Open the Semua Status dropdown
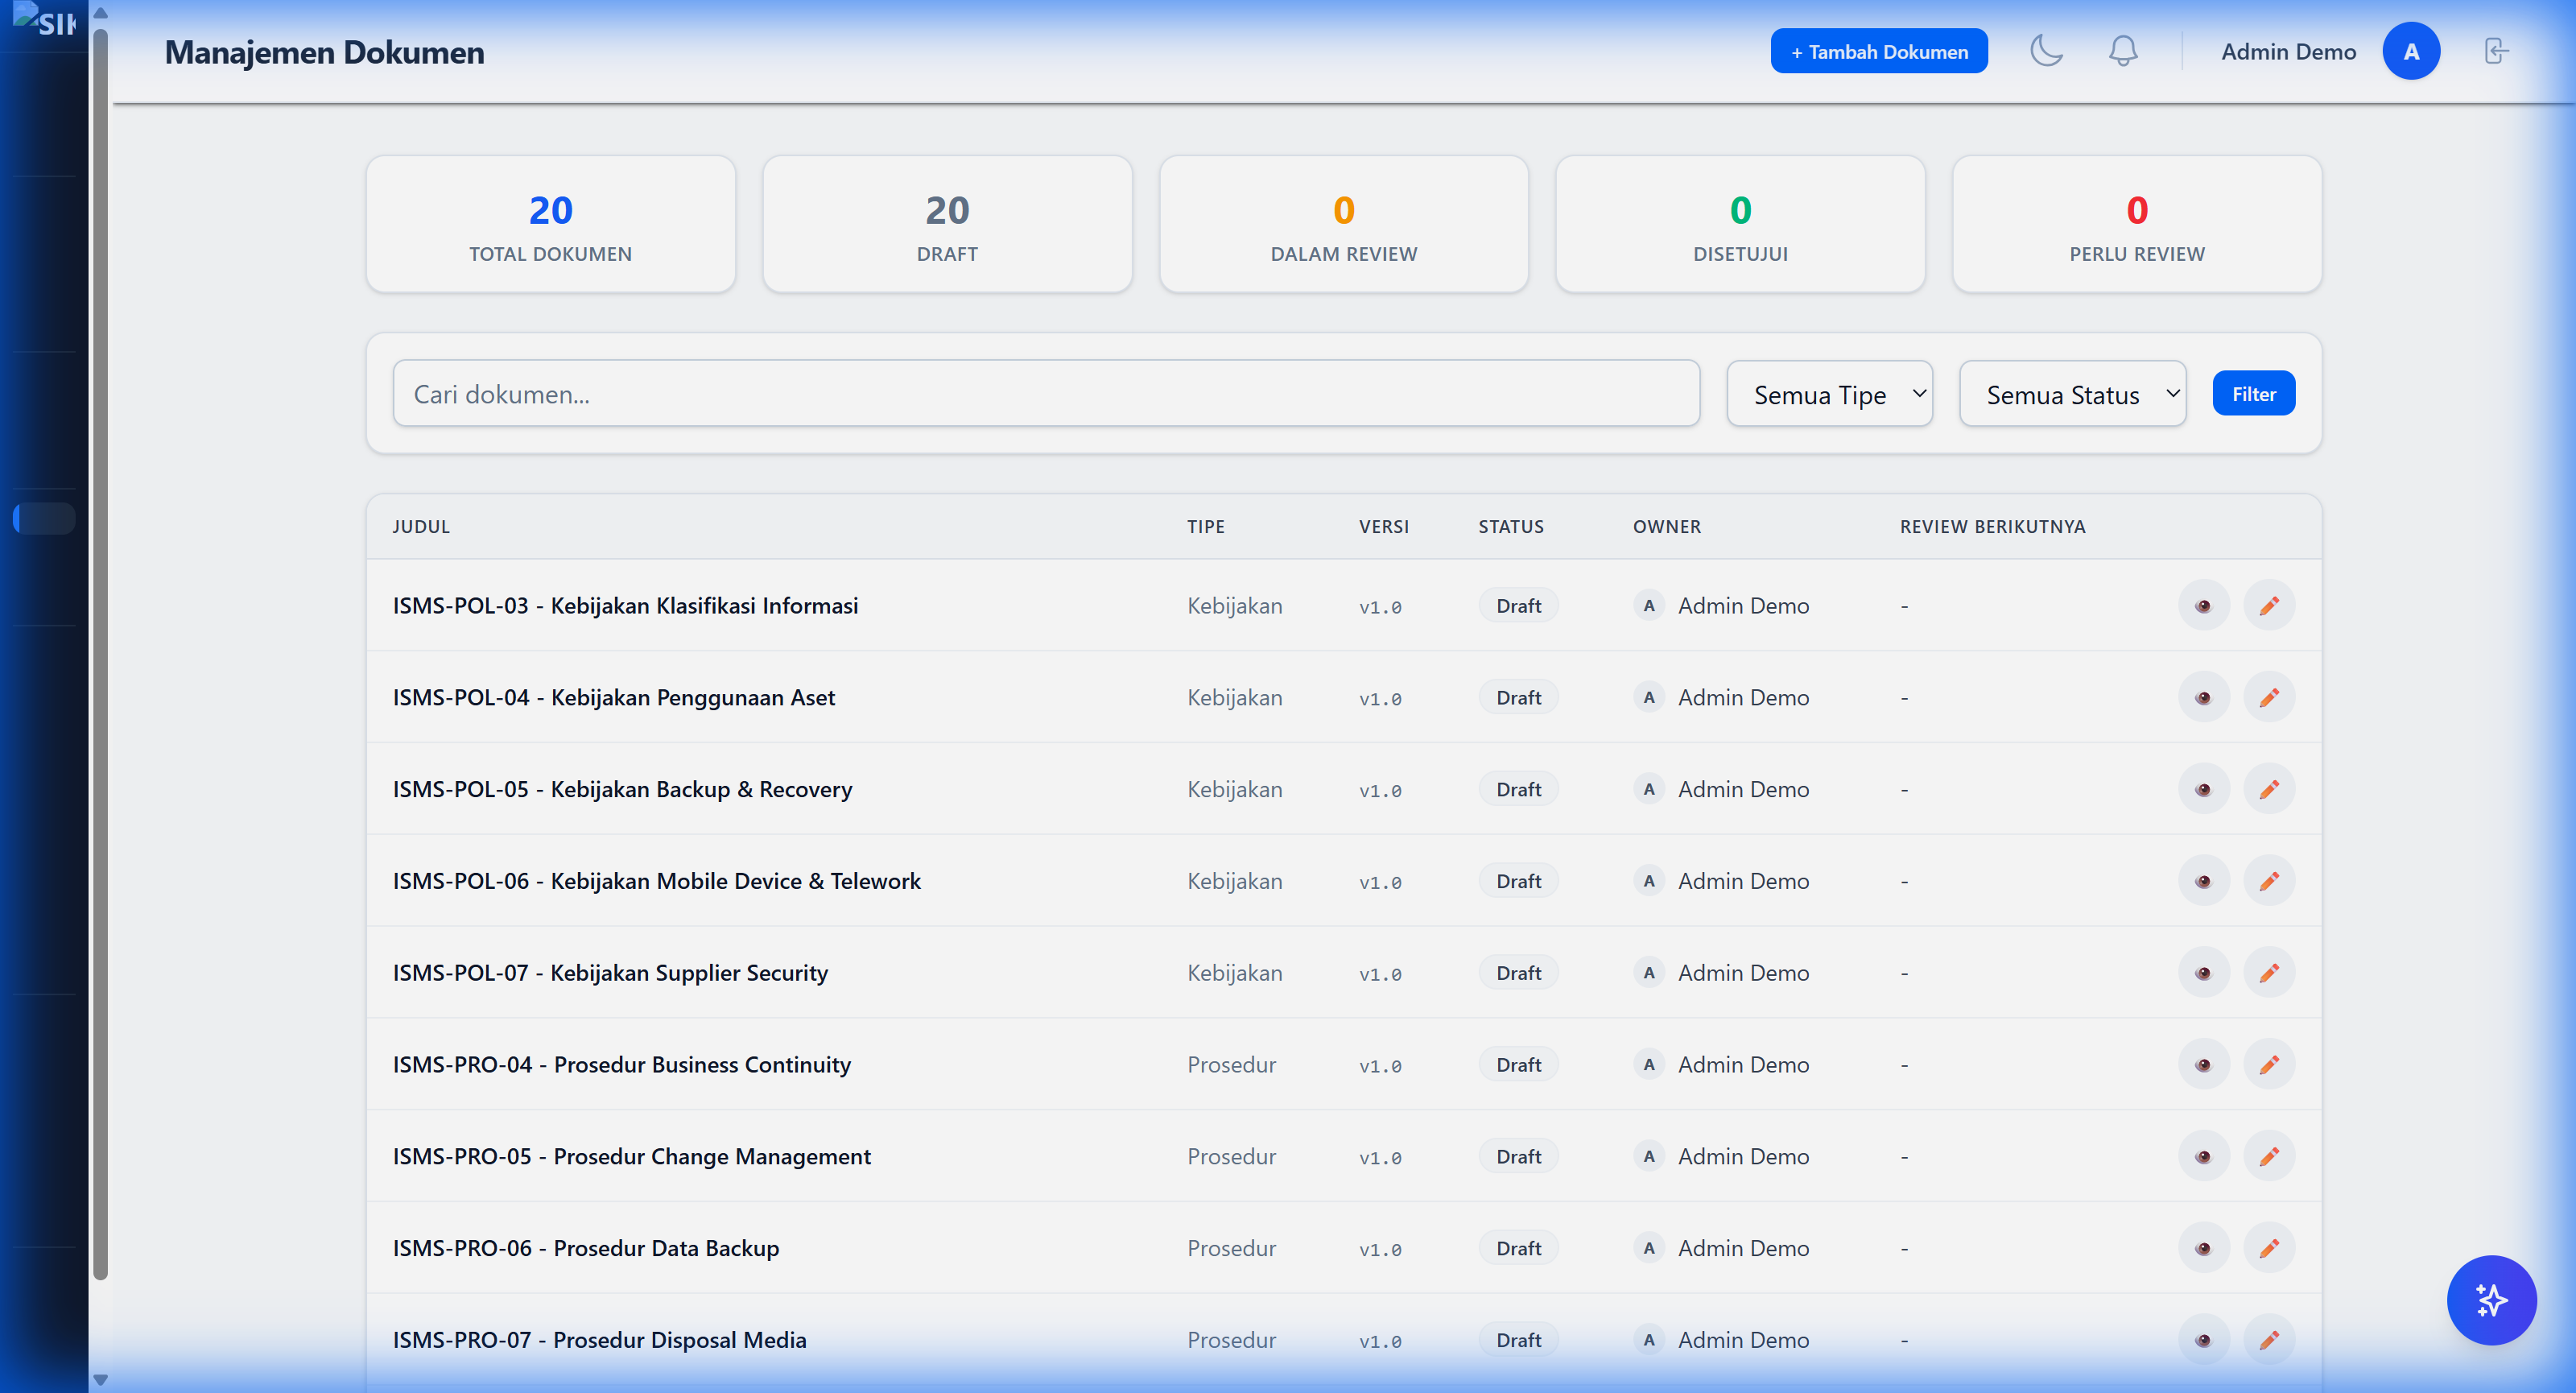Screen dimensions: 2576x1393 click(x=2072, y=394)
